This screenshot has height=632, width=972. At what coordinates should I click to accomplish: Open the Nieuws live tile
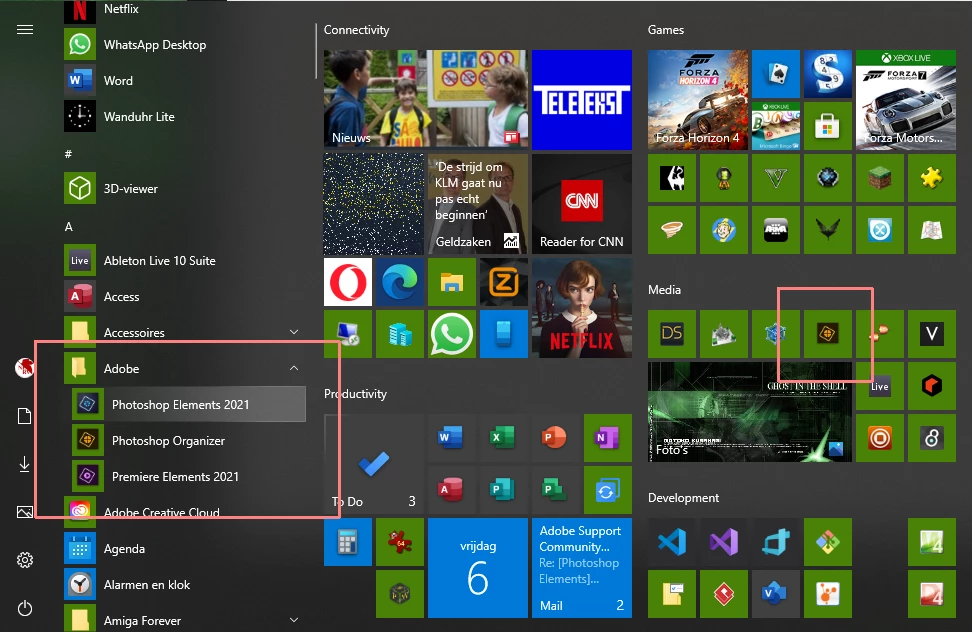pyautogui.click(x=426, y=100)
